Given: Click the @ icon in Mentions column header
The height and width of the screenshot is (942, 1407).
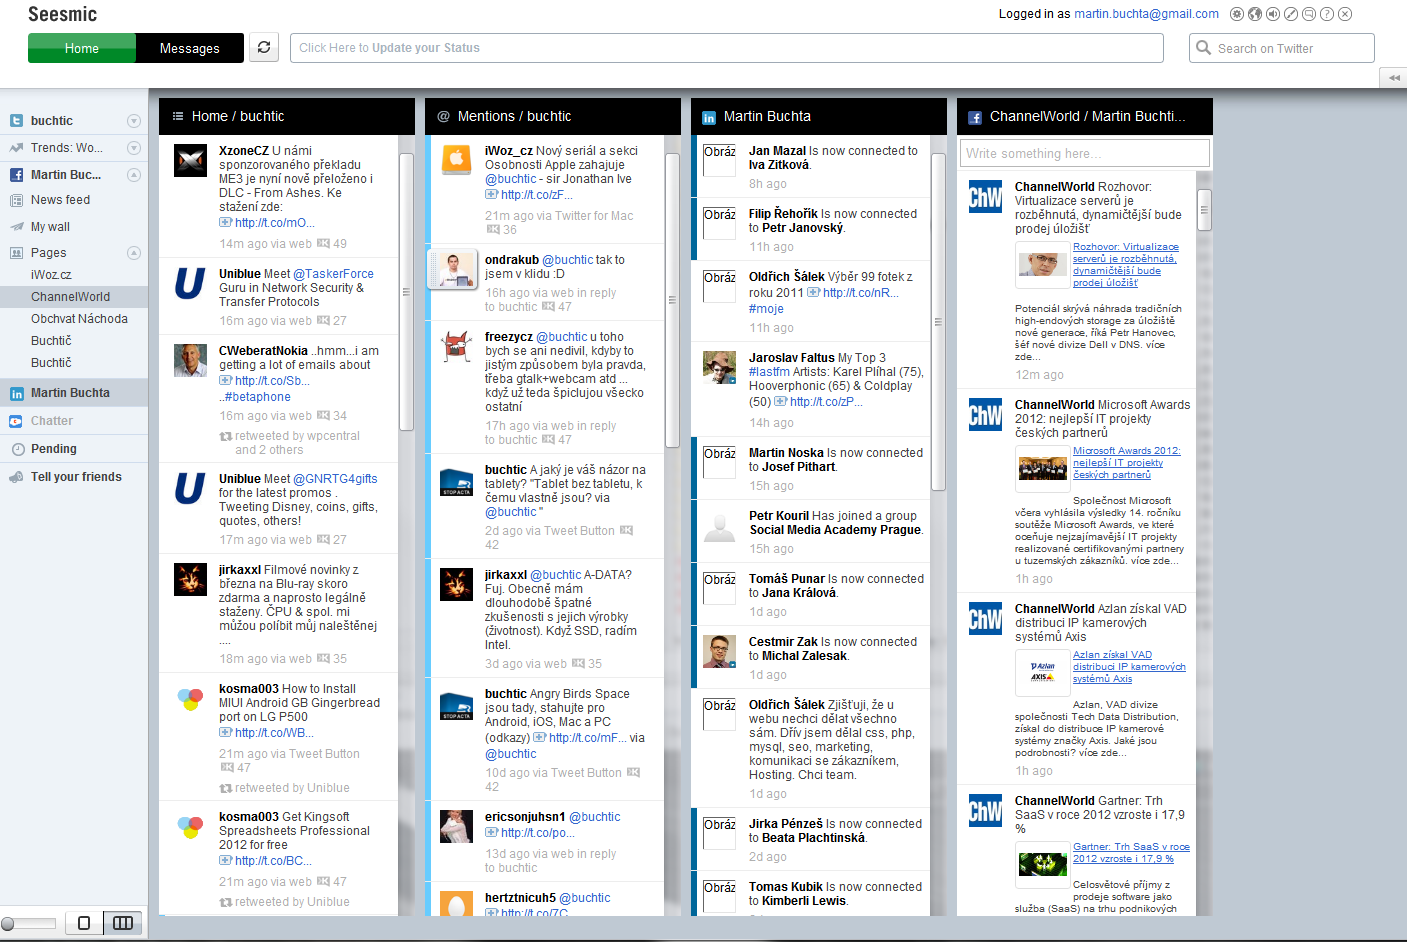Looking at the screenshot, I should tap(443, 116).
